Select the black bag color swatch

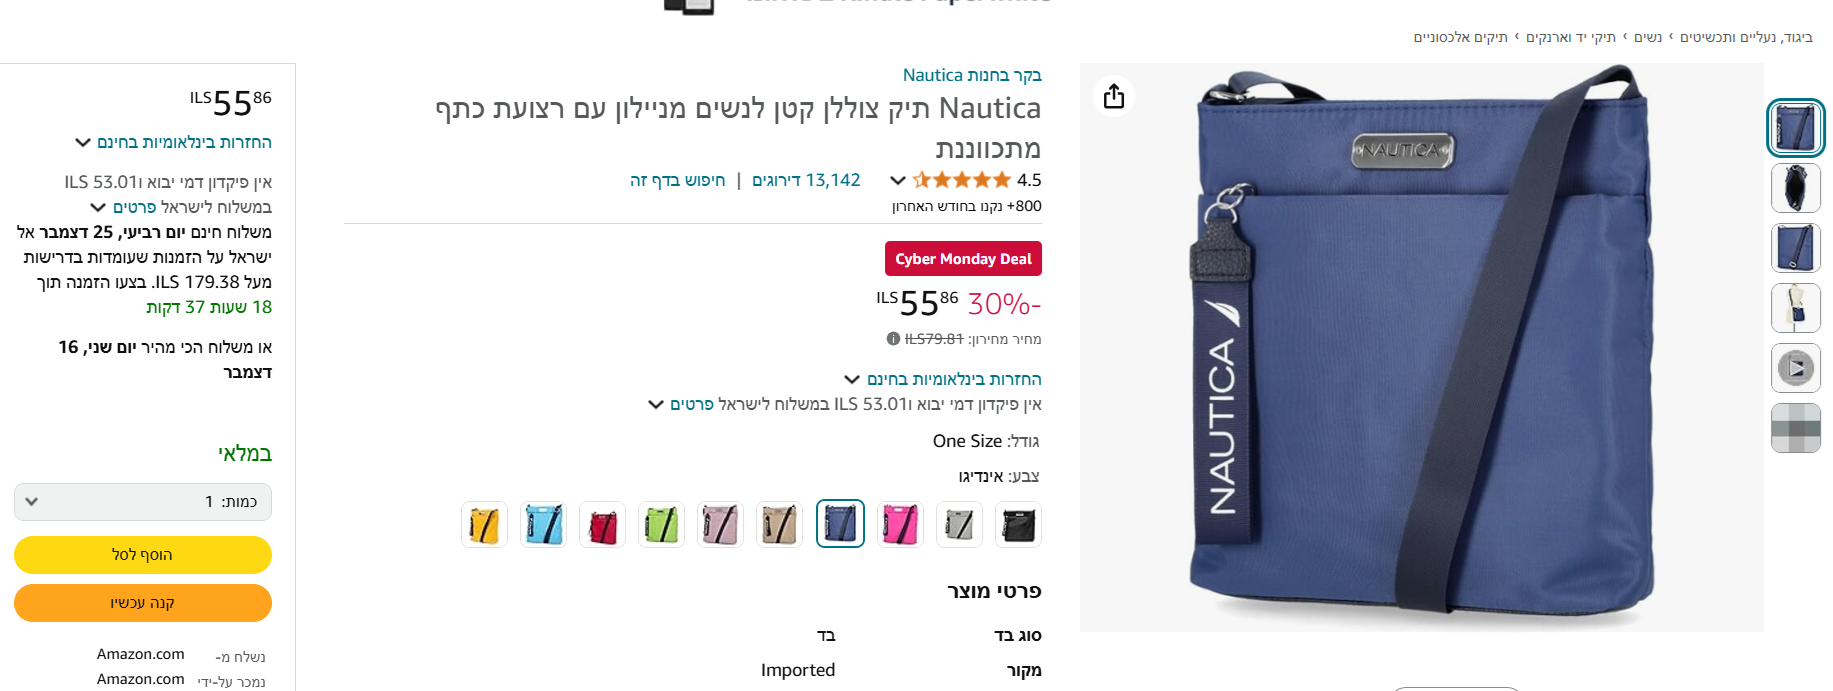1018,524
